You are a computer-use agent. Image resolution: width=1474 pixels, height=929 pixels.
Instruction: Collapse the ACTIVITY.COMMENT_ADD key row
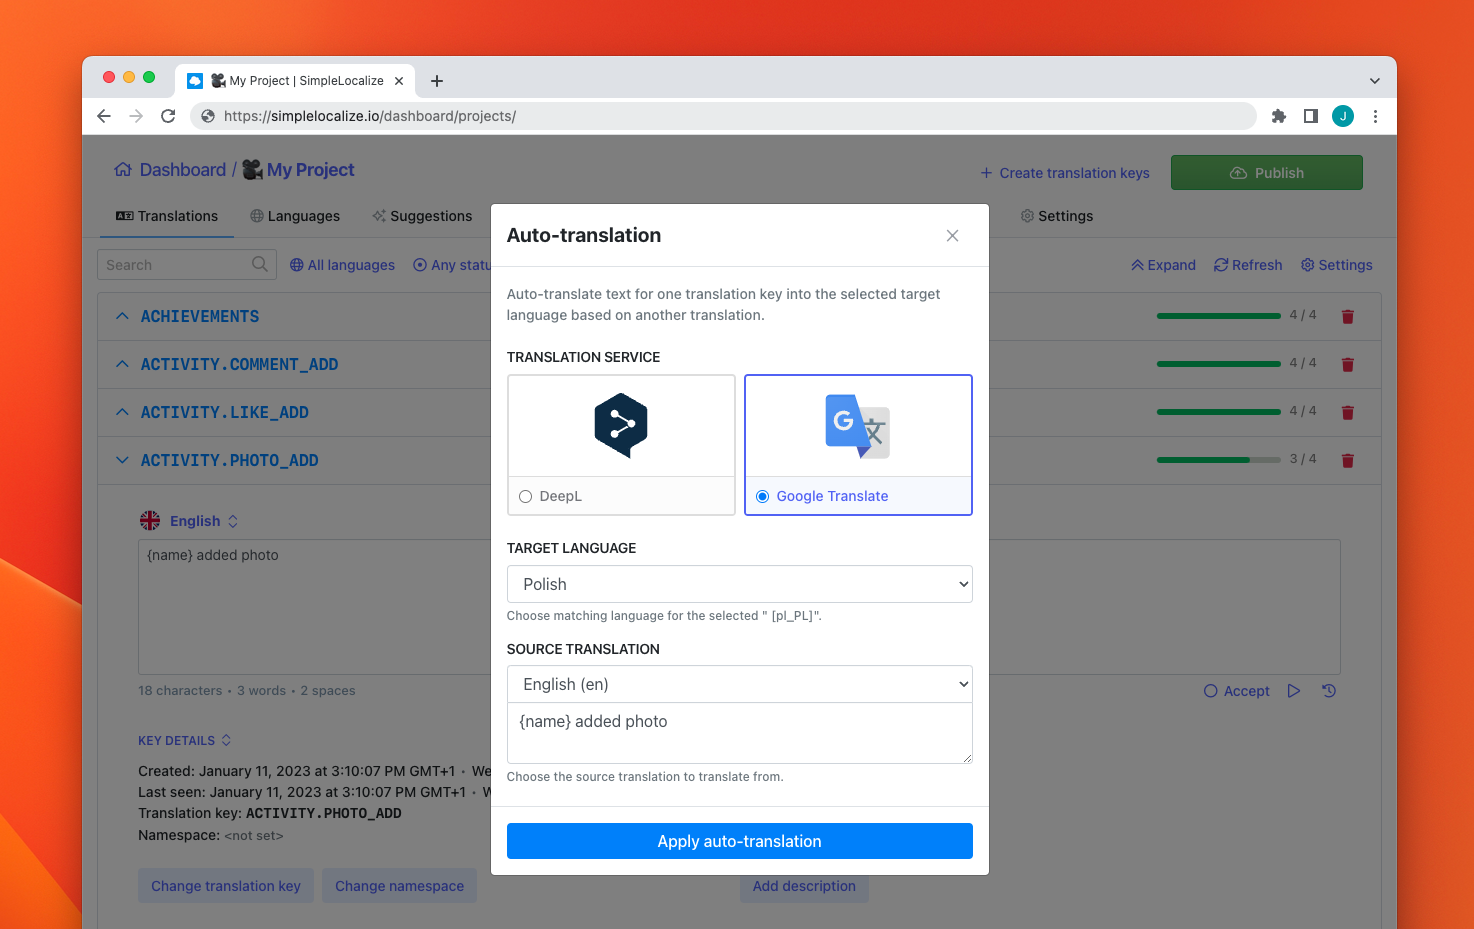122,364
